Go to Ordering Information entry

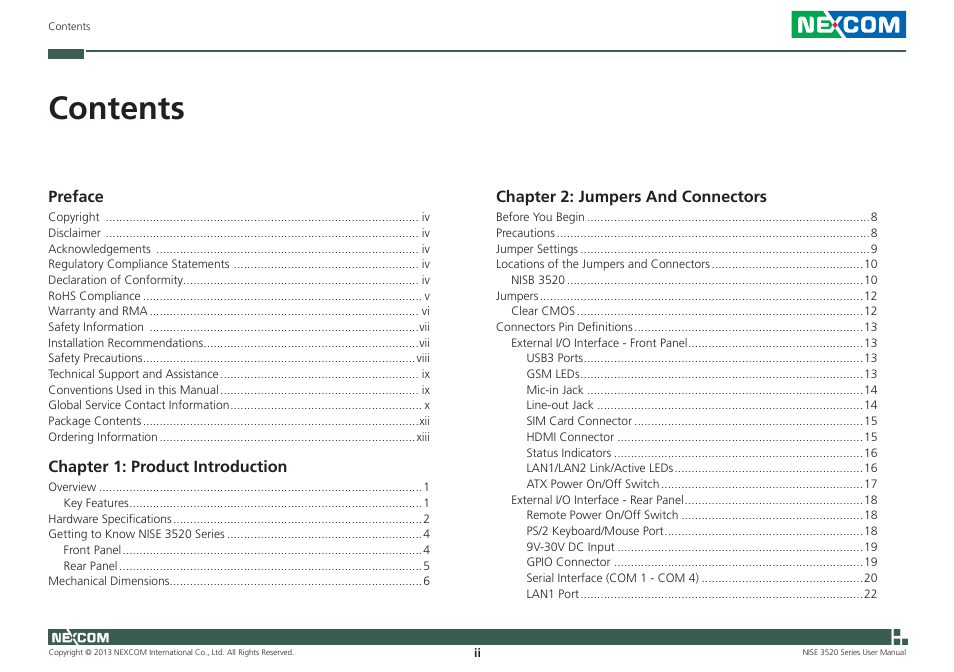coord(239,437)
